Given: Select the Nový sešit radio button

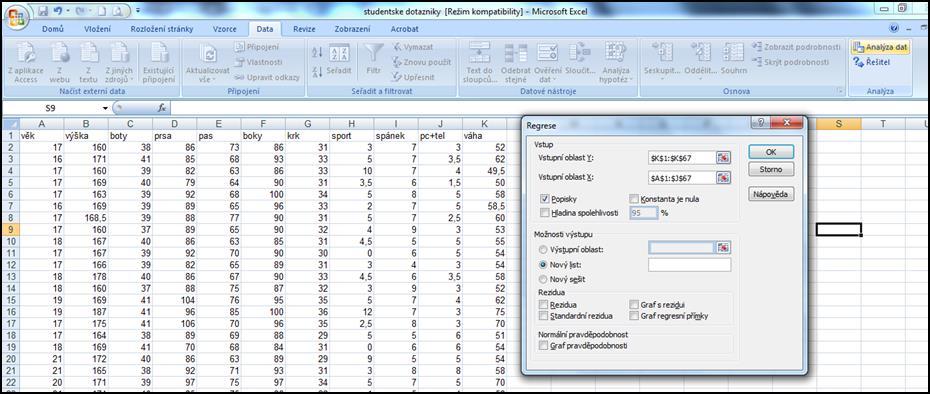Looking at the screenshot, I should coord(544,279).
